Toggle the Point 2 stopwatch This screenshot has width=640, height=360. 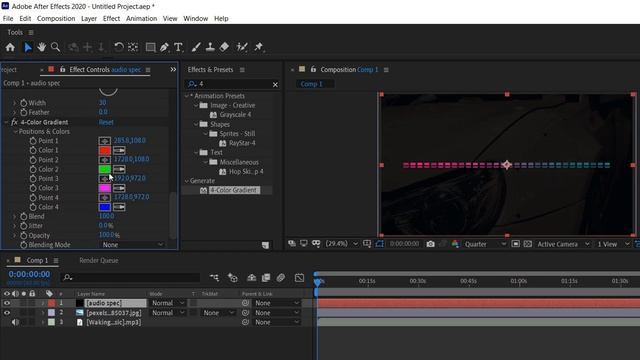[x=33, y=160]
